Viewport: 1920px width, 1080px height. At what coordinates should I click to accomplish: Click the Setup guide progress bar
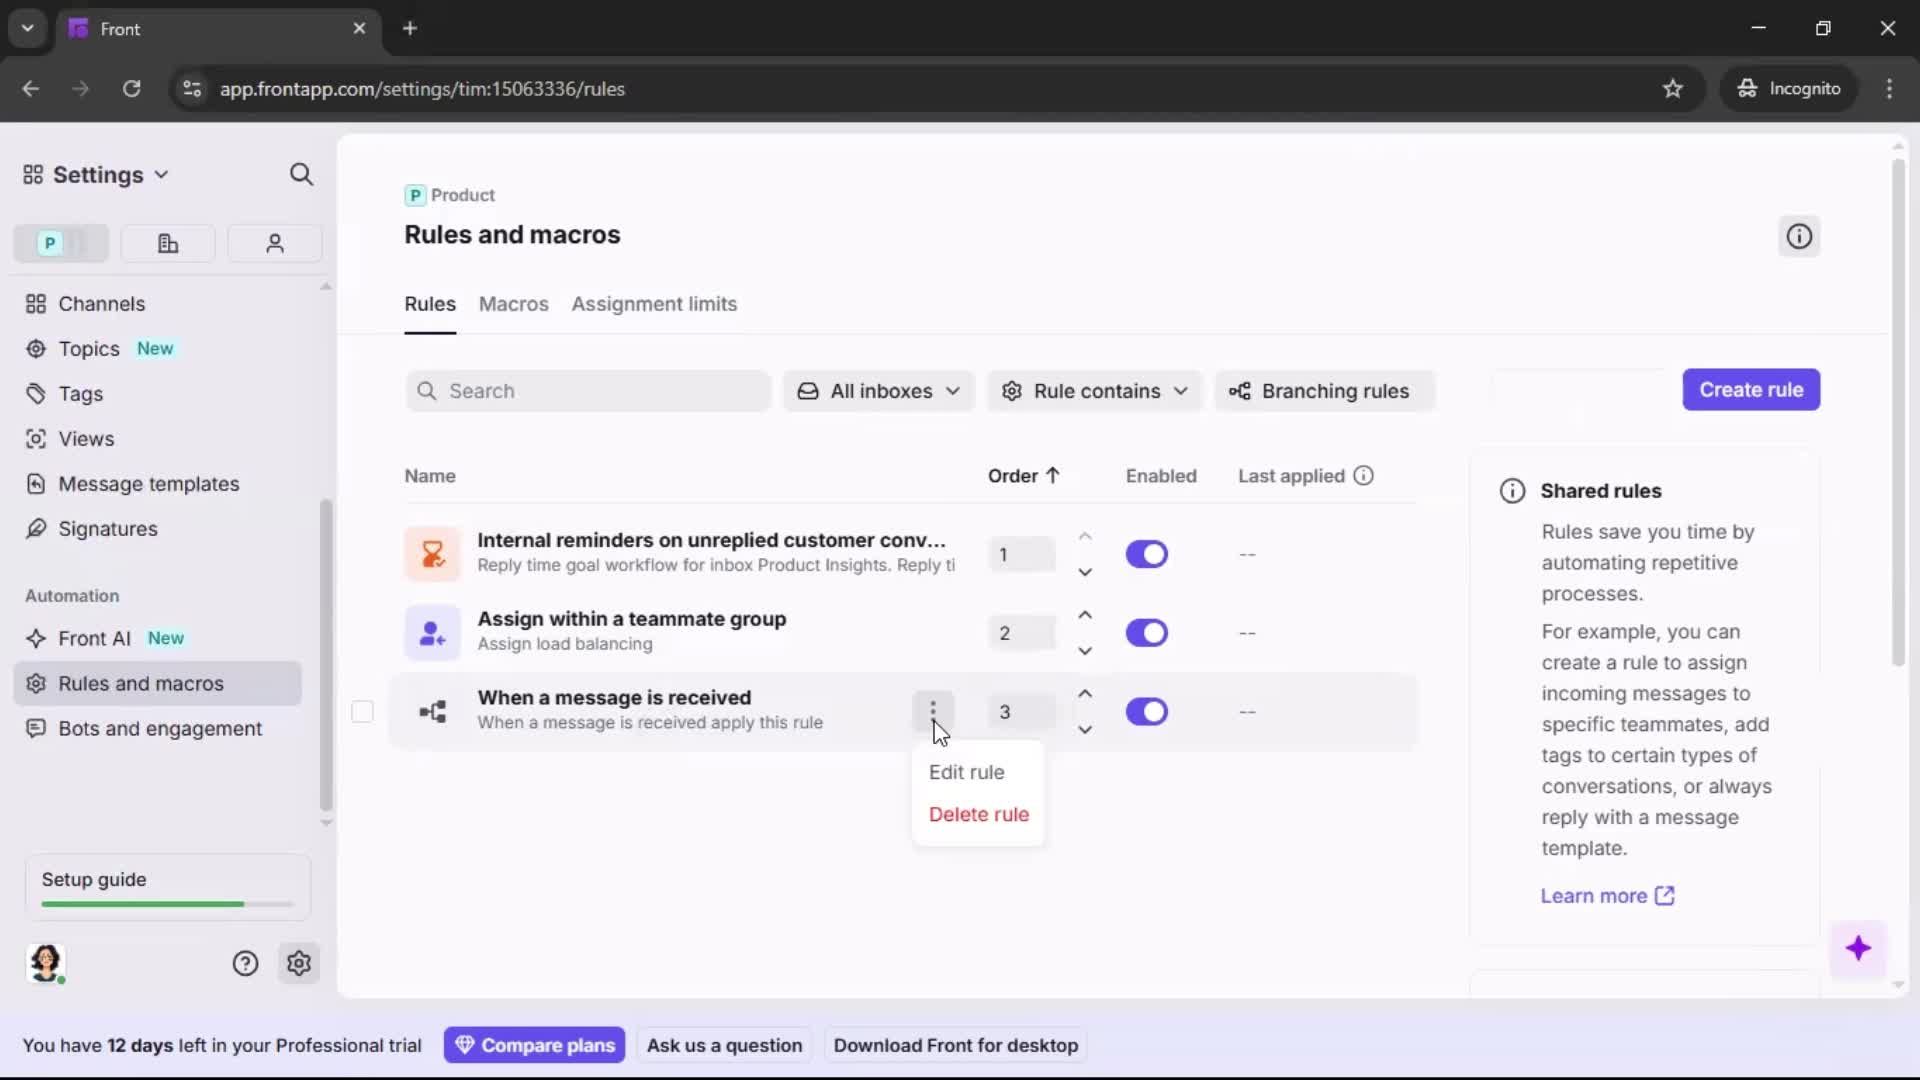point(164,903)
